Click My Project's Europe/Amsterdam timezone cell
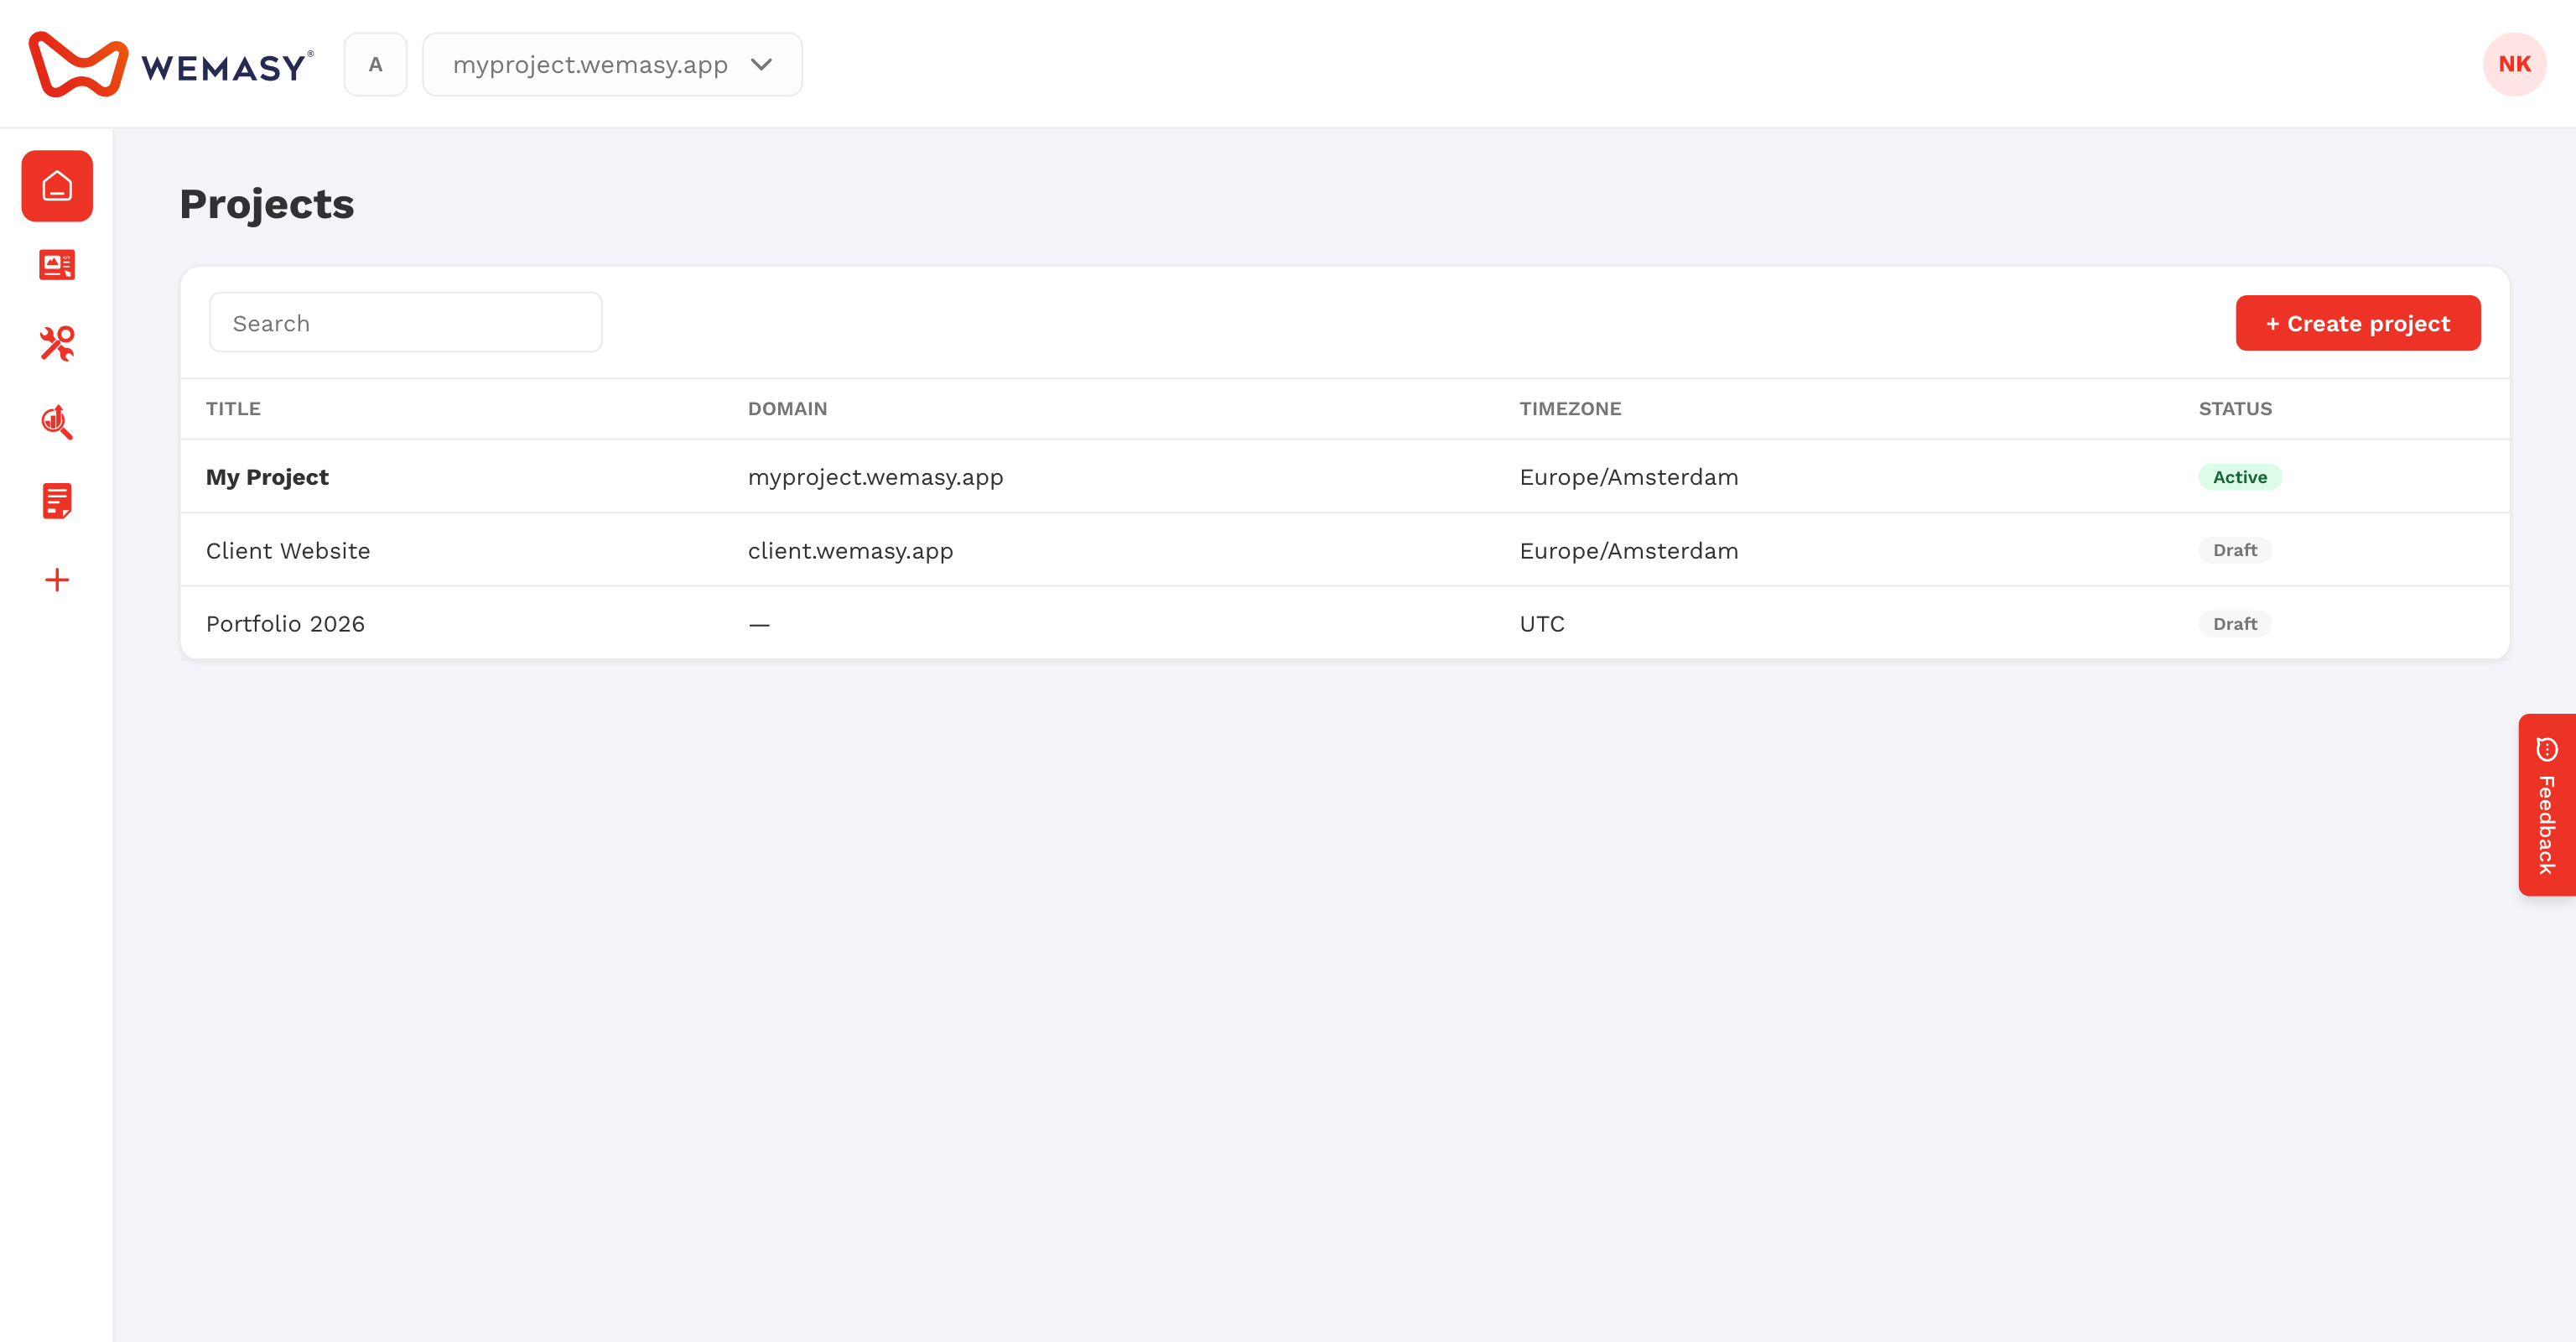Image resolution: width=2576 pixels, height=1342 pixels. click(x=1629, y=477)
